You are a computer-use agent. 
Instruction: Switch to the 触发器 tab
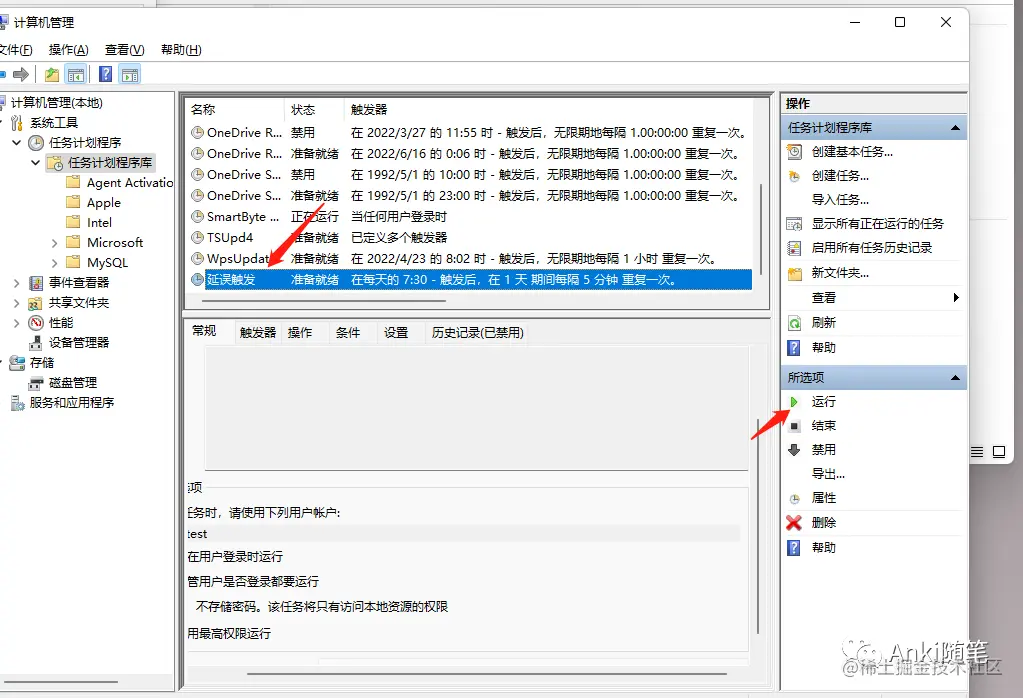click(x=258, y=333)
